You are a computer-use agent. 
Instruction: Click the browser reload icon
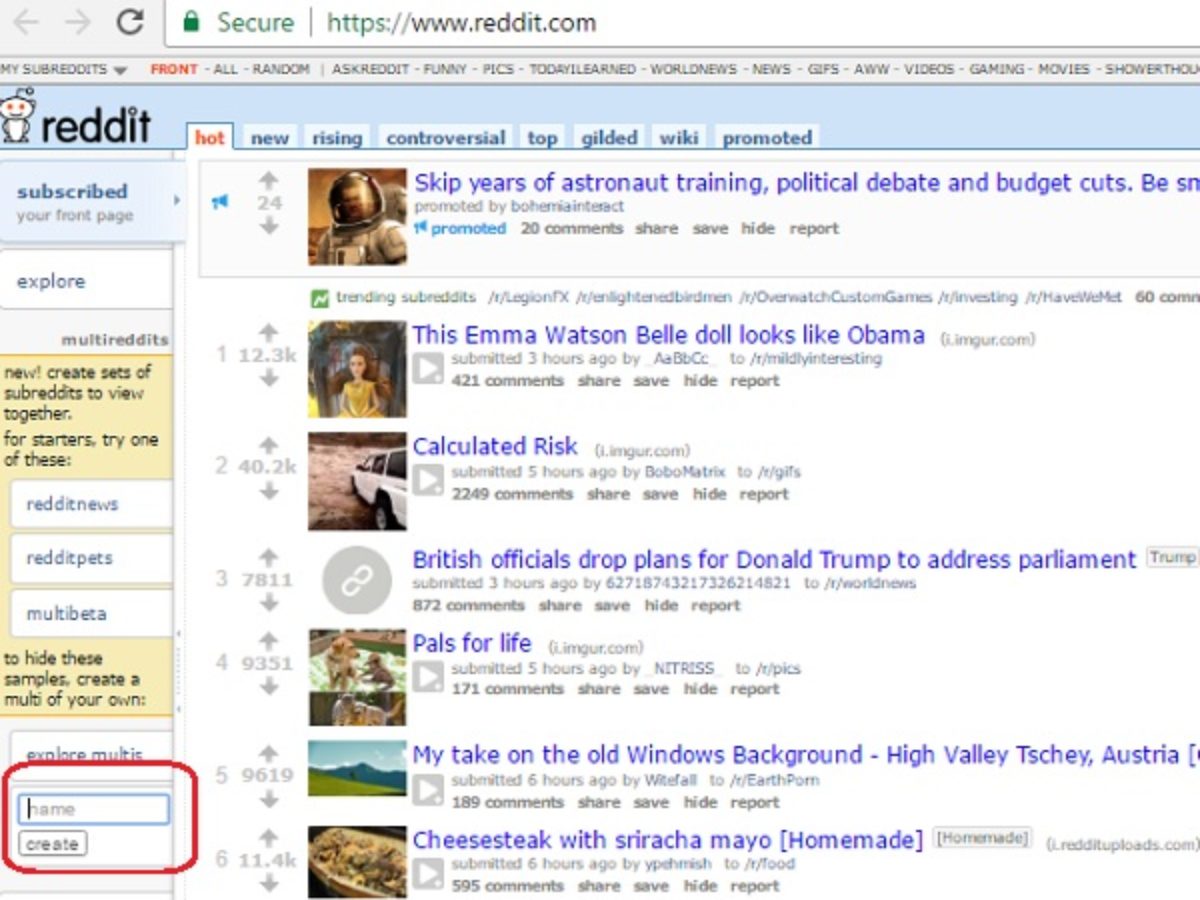pyautogui.click(x=130, y=21)
